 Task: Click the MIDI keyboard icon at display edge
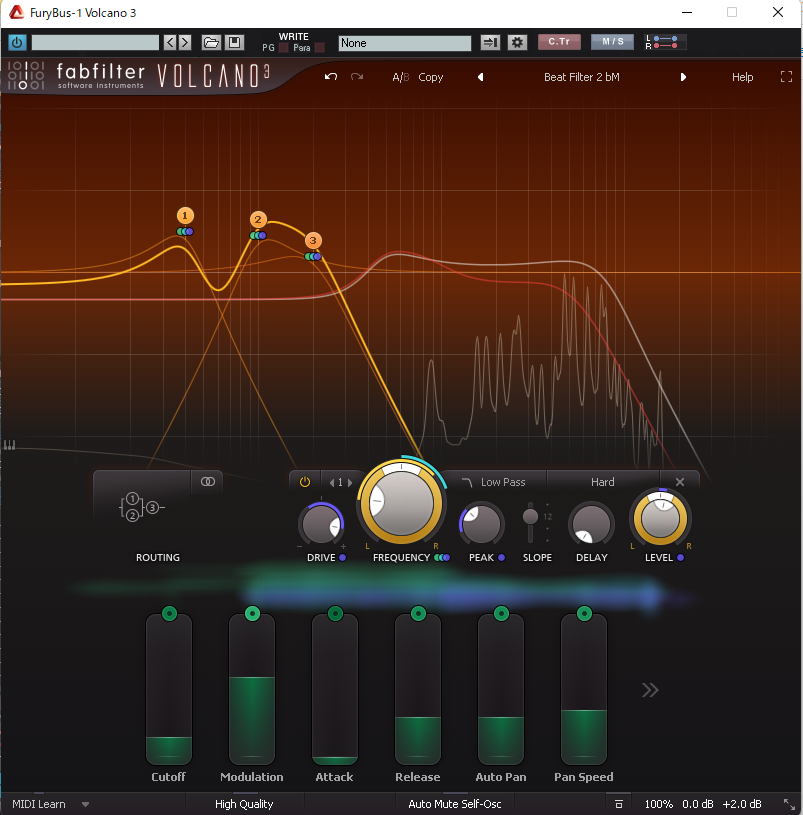pyautogui.click(x=9, y=445)
